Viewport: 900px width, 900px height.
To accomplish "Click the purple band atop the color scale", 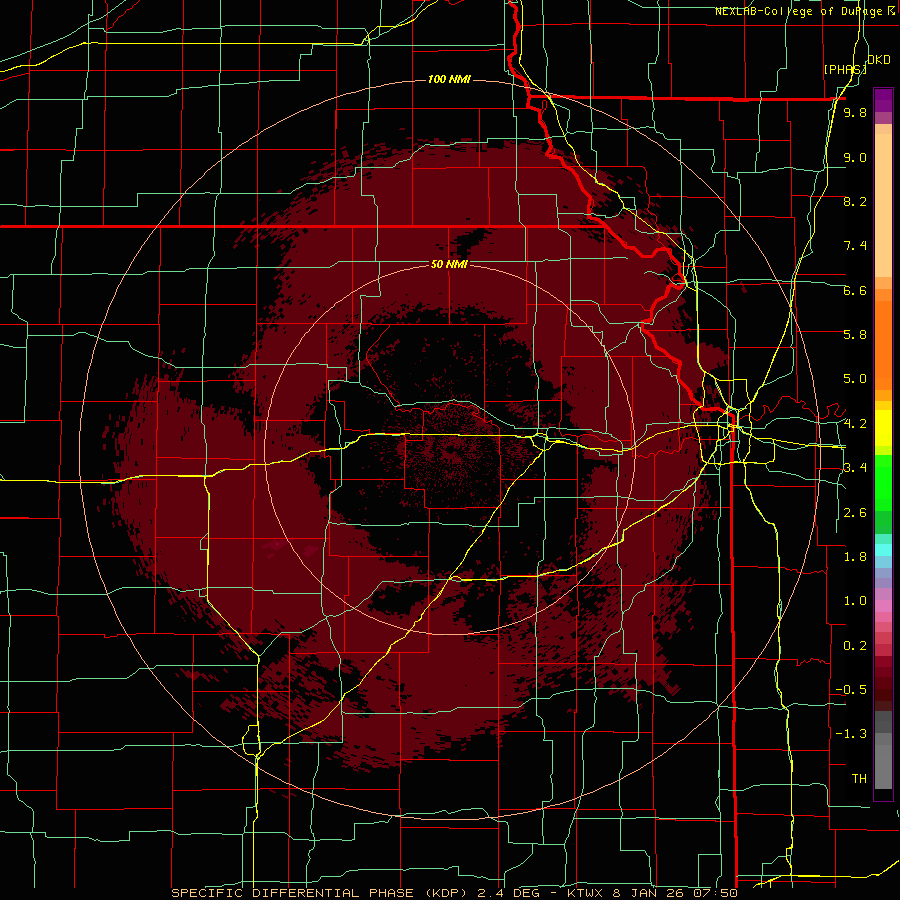I will click(x=883, y=100).
